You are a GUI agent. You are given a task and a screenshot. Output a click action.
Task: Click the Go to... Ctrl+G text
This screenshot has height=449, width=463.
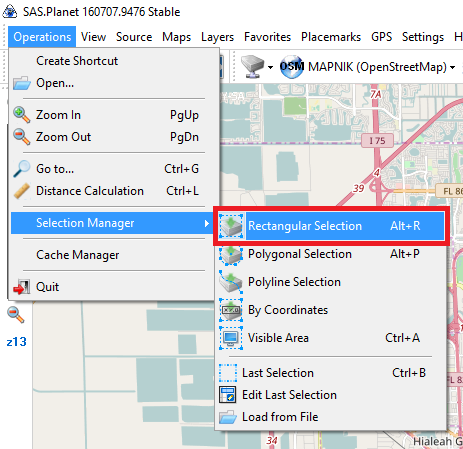coord(117,169)
